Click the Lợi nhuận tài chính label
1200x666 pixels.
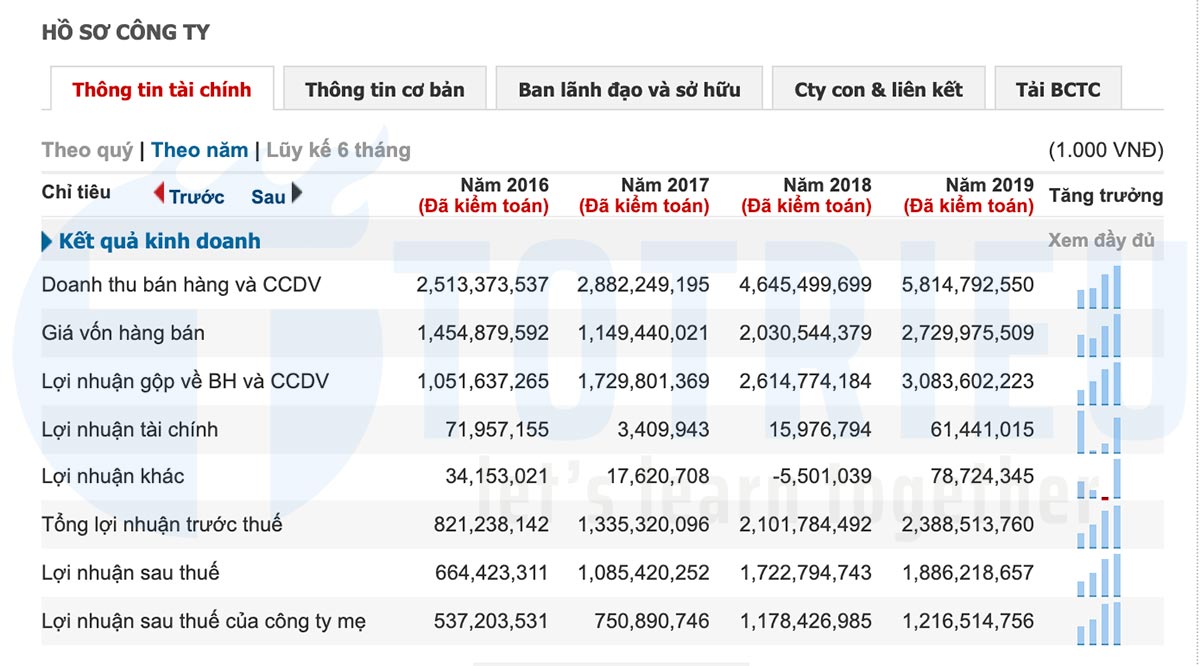130,429
